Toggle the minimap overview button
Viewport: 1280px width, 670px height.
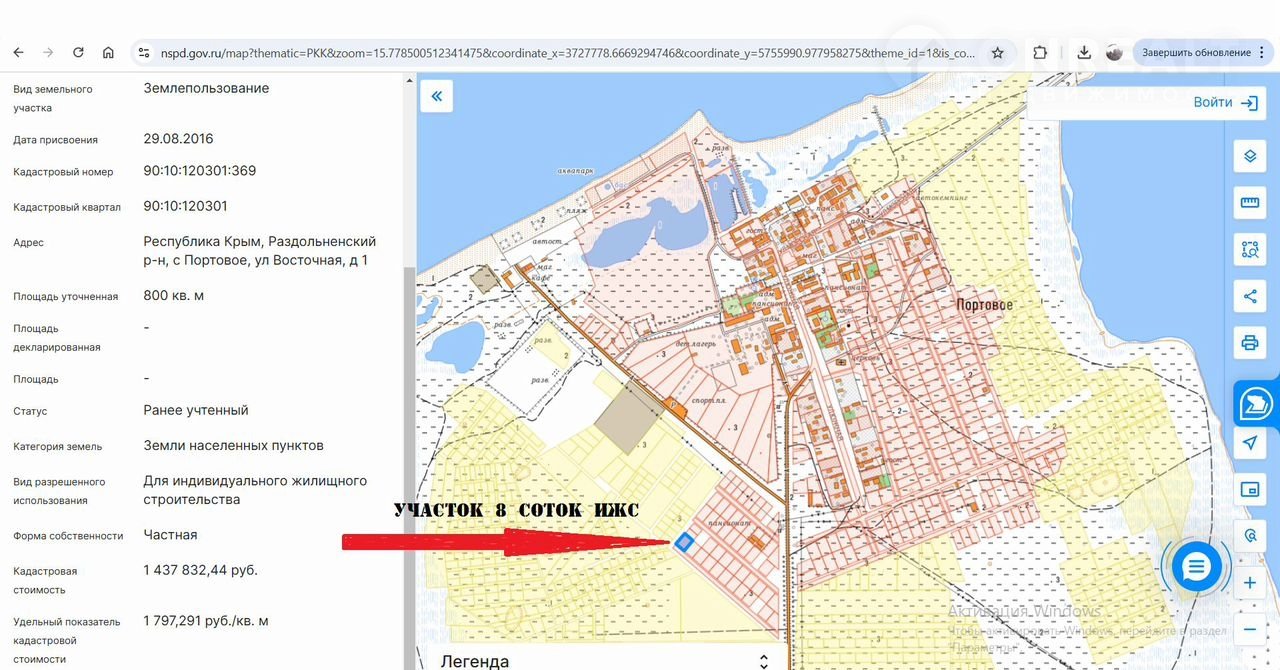tap(1249, 489)
